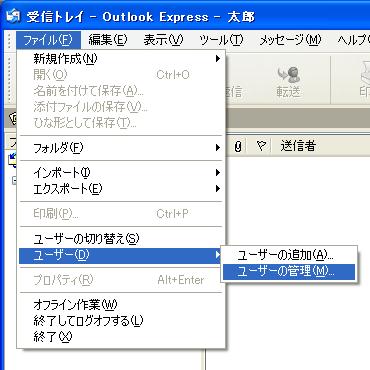Select オフライン作業(W) menu entry
This screenshot has height=370, width=370.
(x=121, y=304)
